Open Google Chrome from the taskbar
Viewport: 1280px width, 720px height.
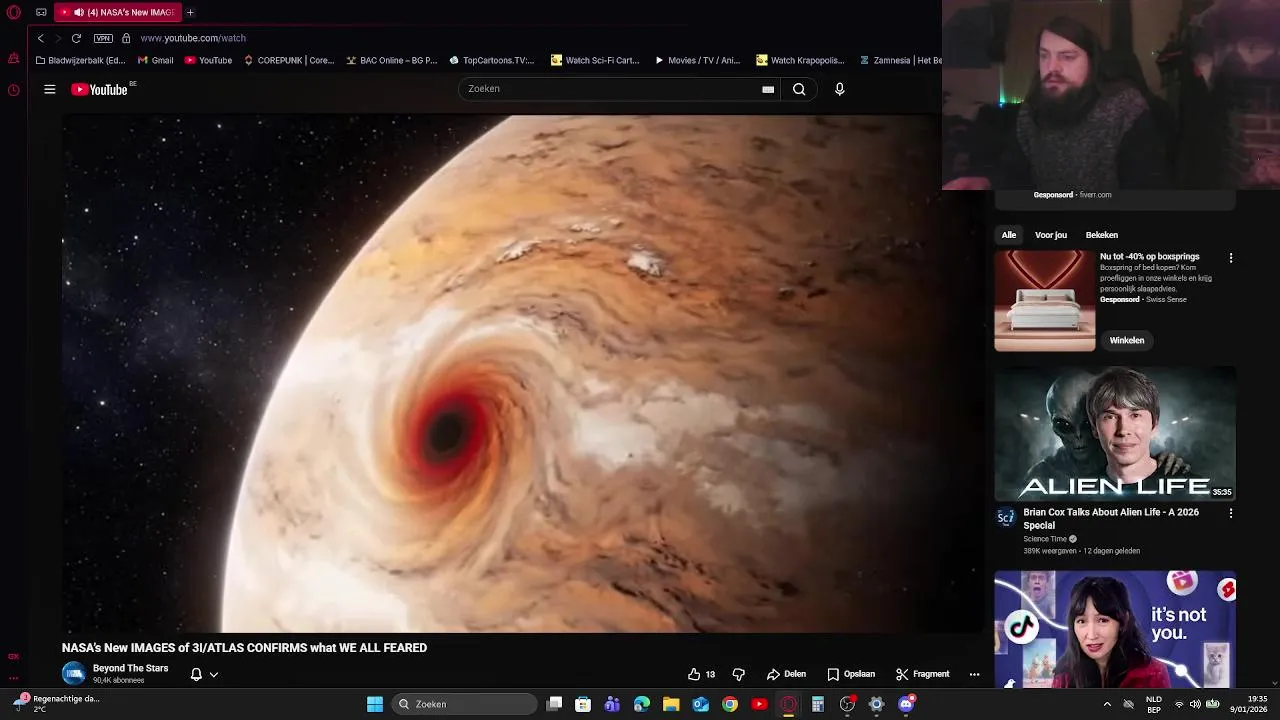click(x=730, y=704)
